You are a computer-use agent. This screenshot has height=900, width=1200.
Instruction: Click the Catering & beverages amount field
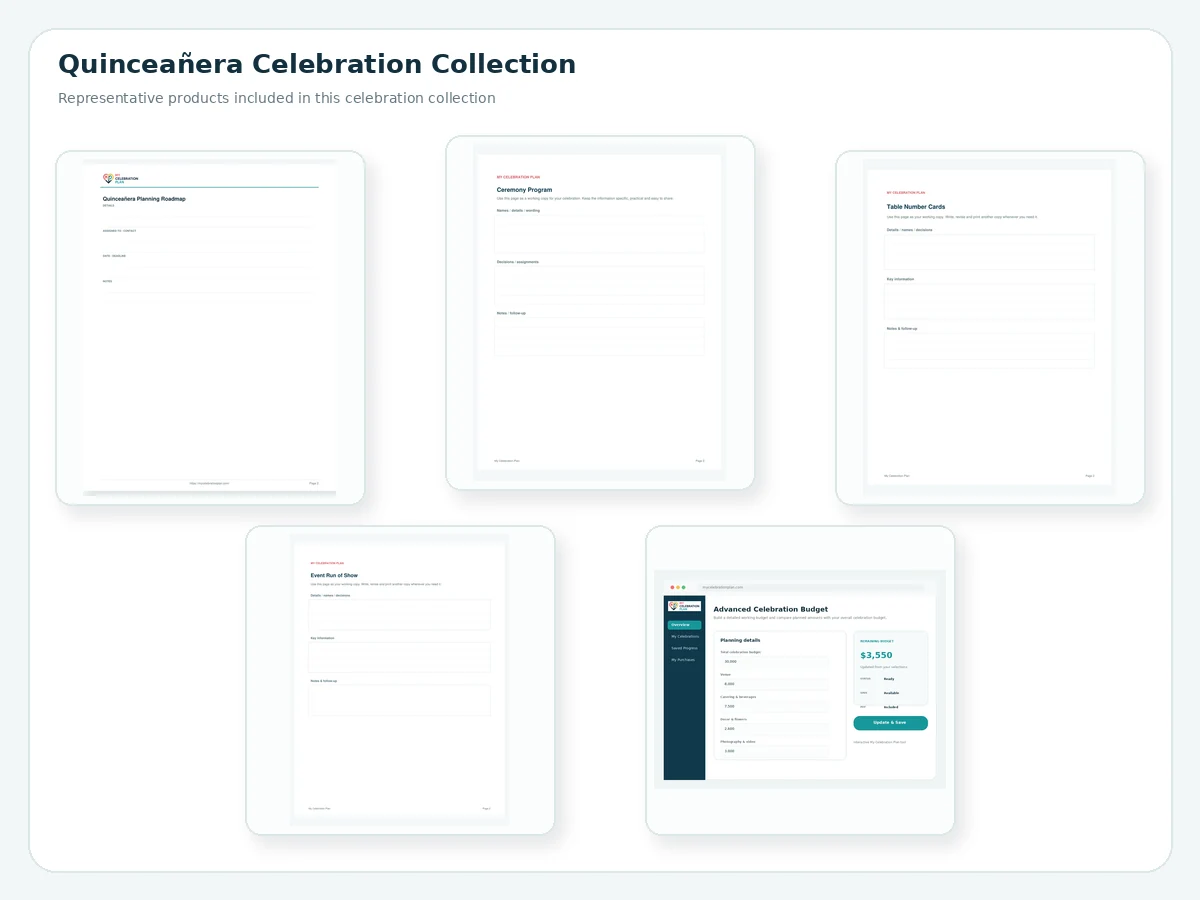[775, 706]
